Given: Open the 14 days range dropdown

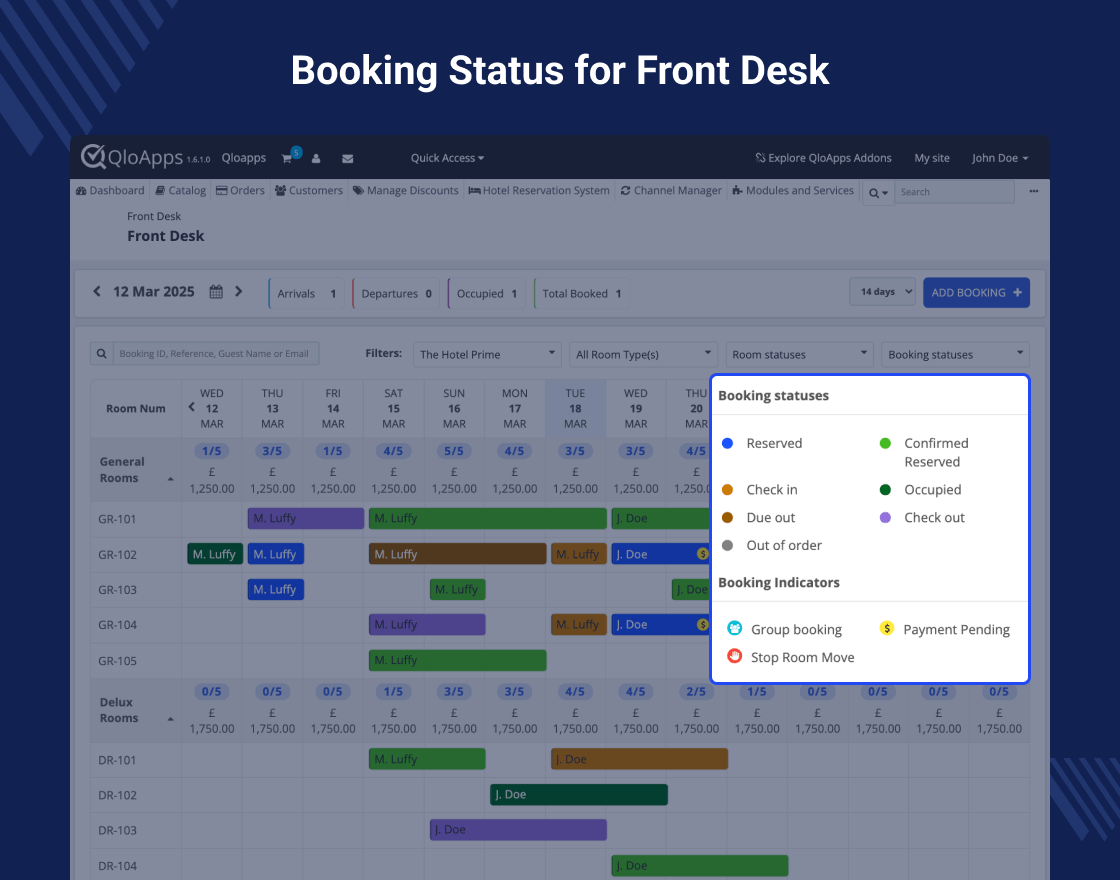Looking at the screenshot, I should (x=883, y=292).
